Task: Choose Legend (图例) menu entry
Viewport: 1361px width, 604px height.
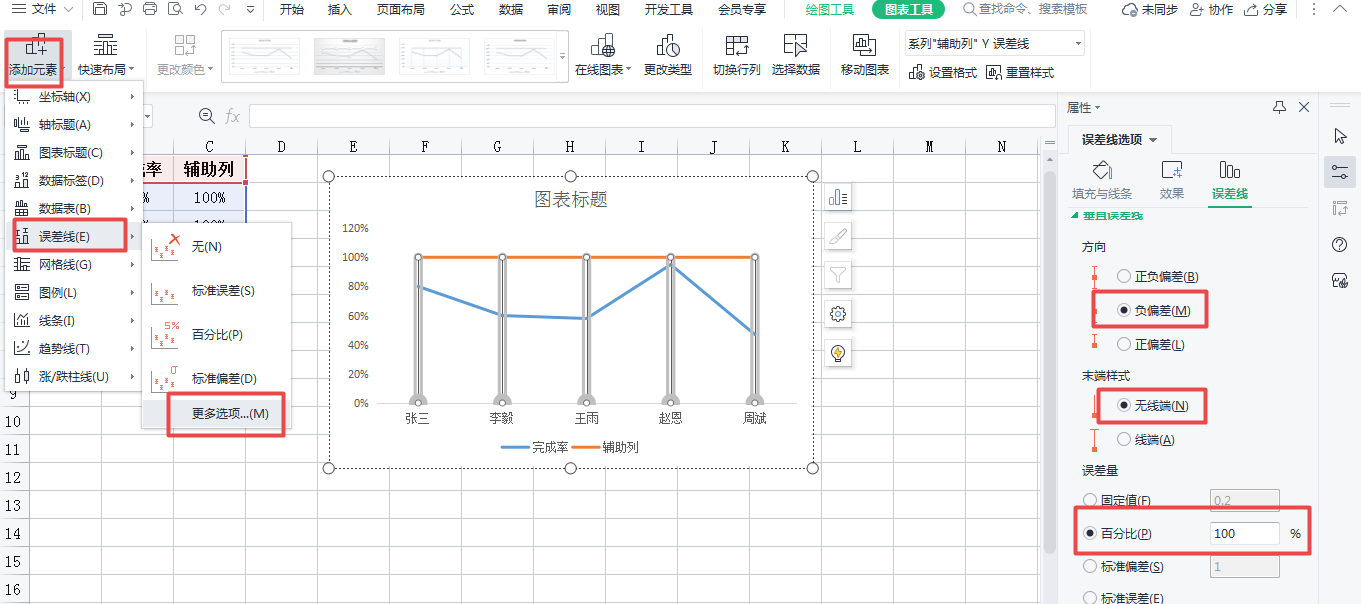Action: click(74, 293)
